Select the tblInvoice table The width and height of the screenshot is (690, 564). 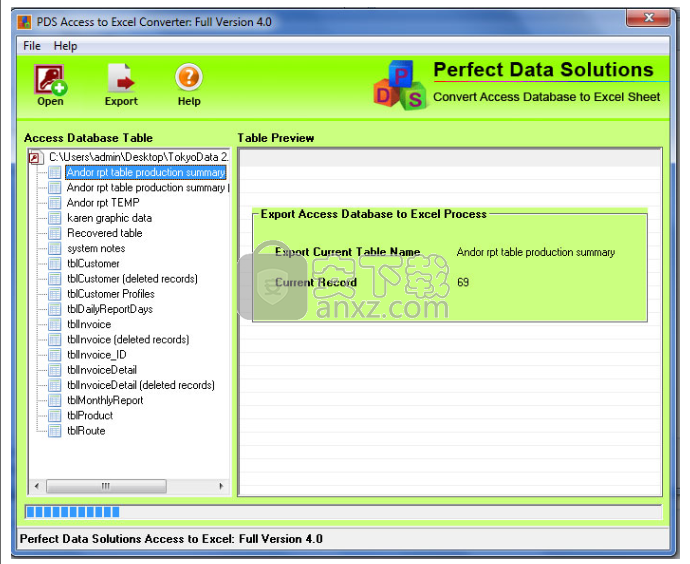pyautogui.click(x=89, y=324)
